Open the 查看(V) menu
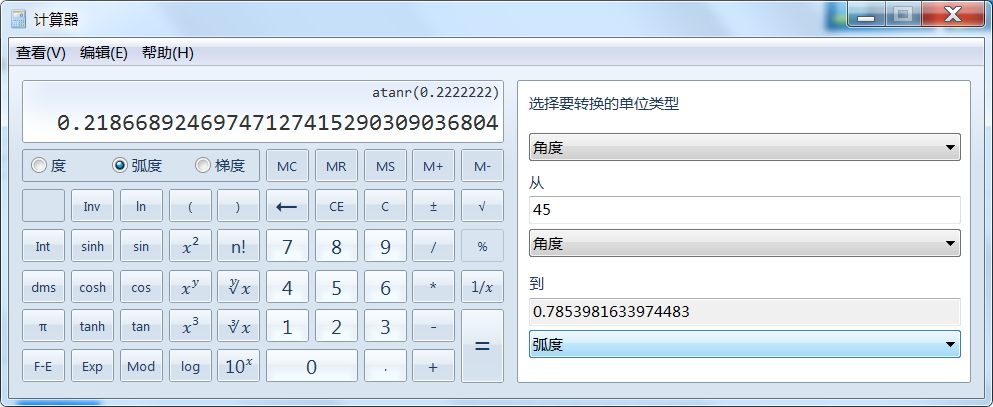 pyautogui.click(x=41, y=53)
